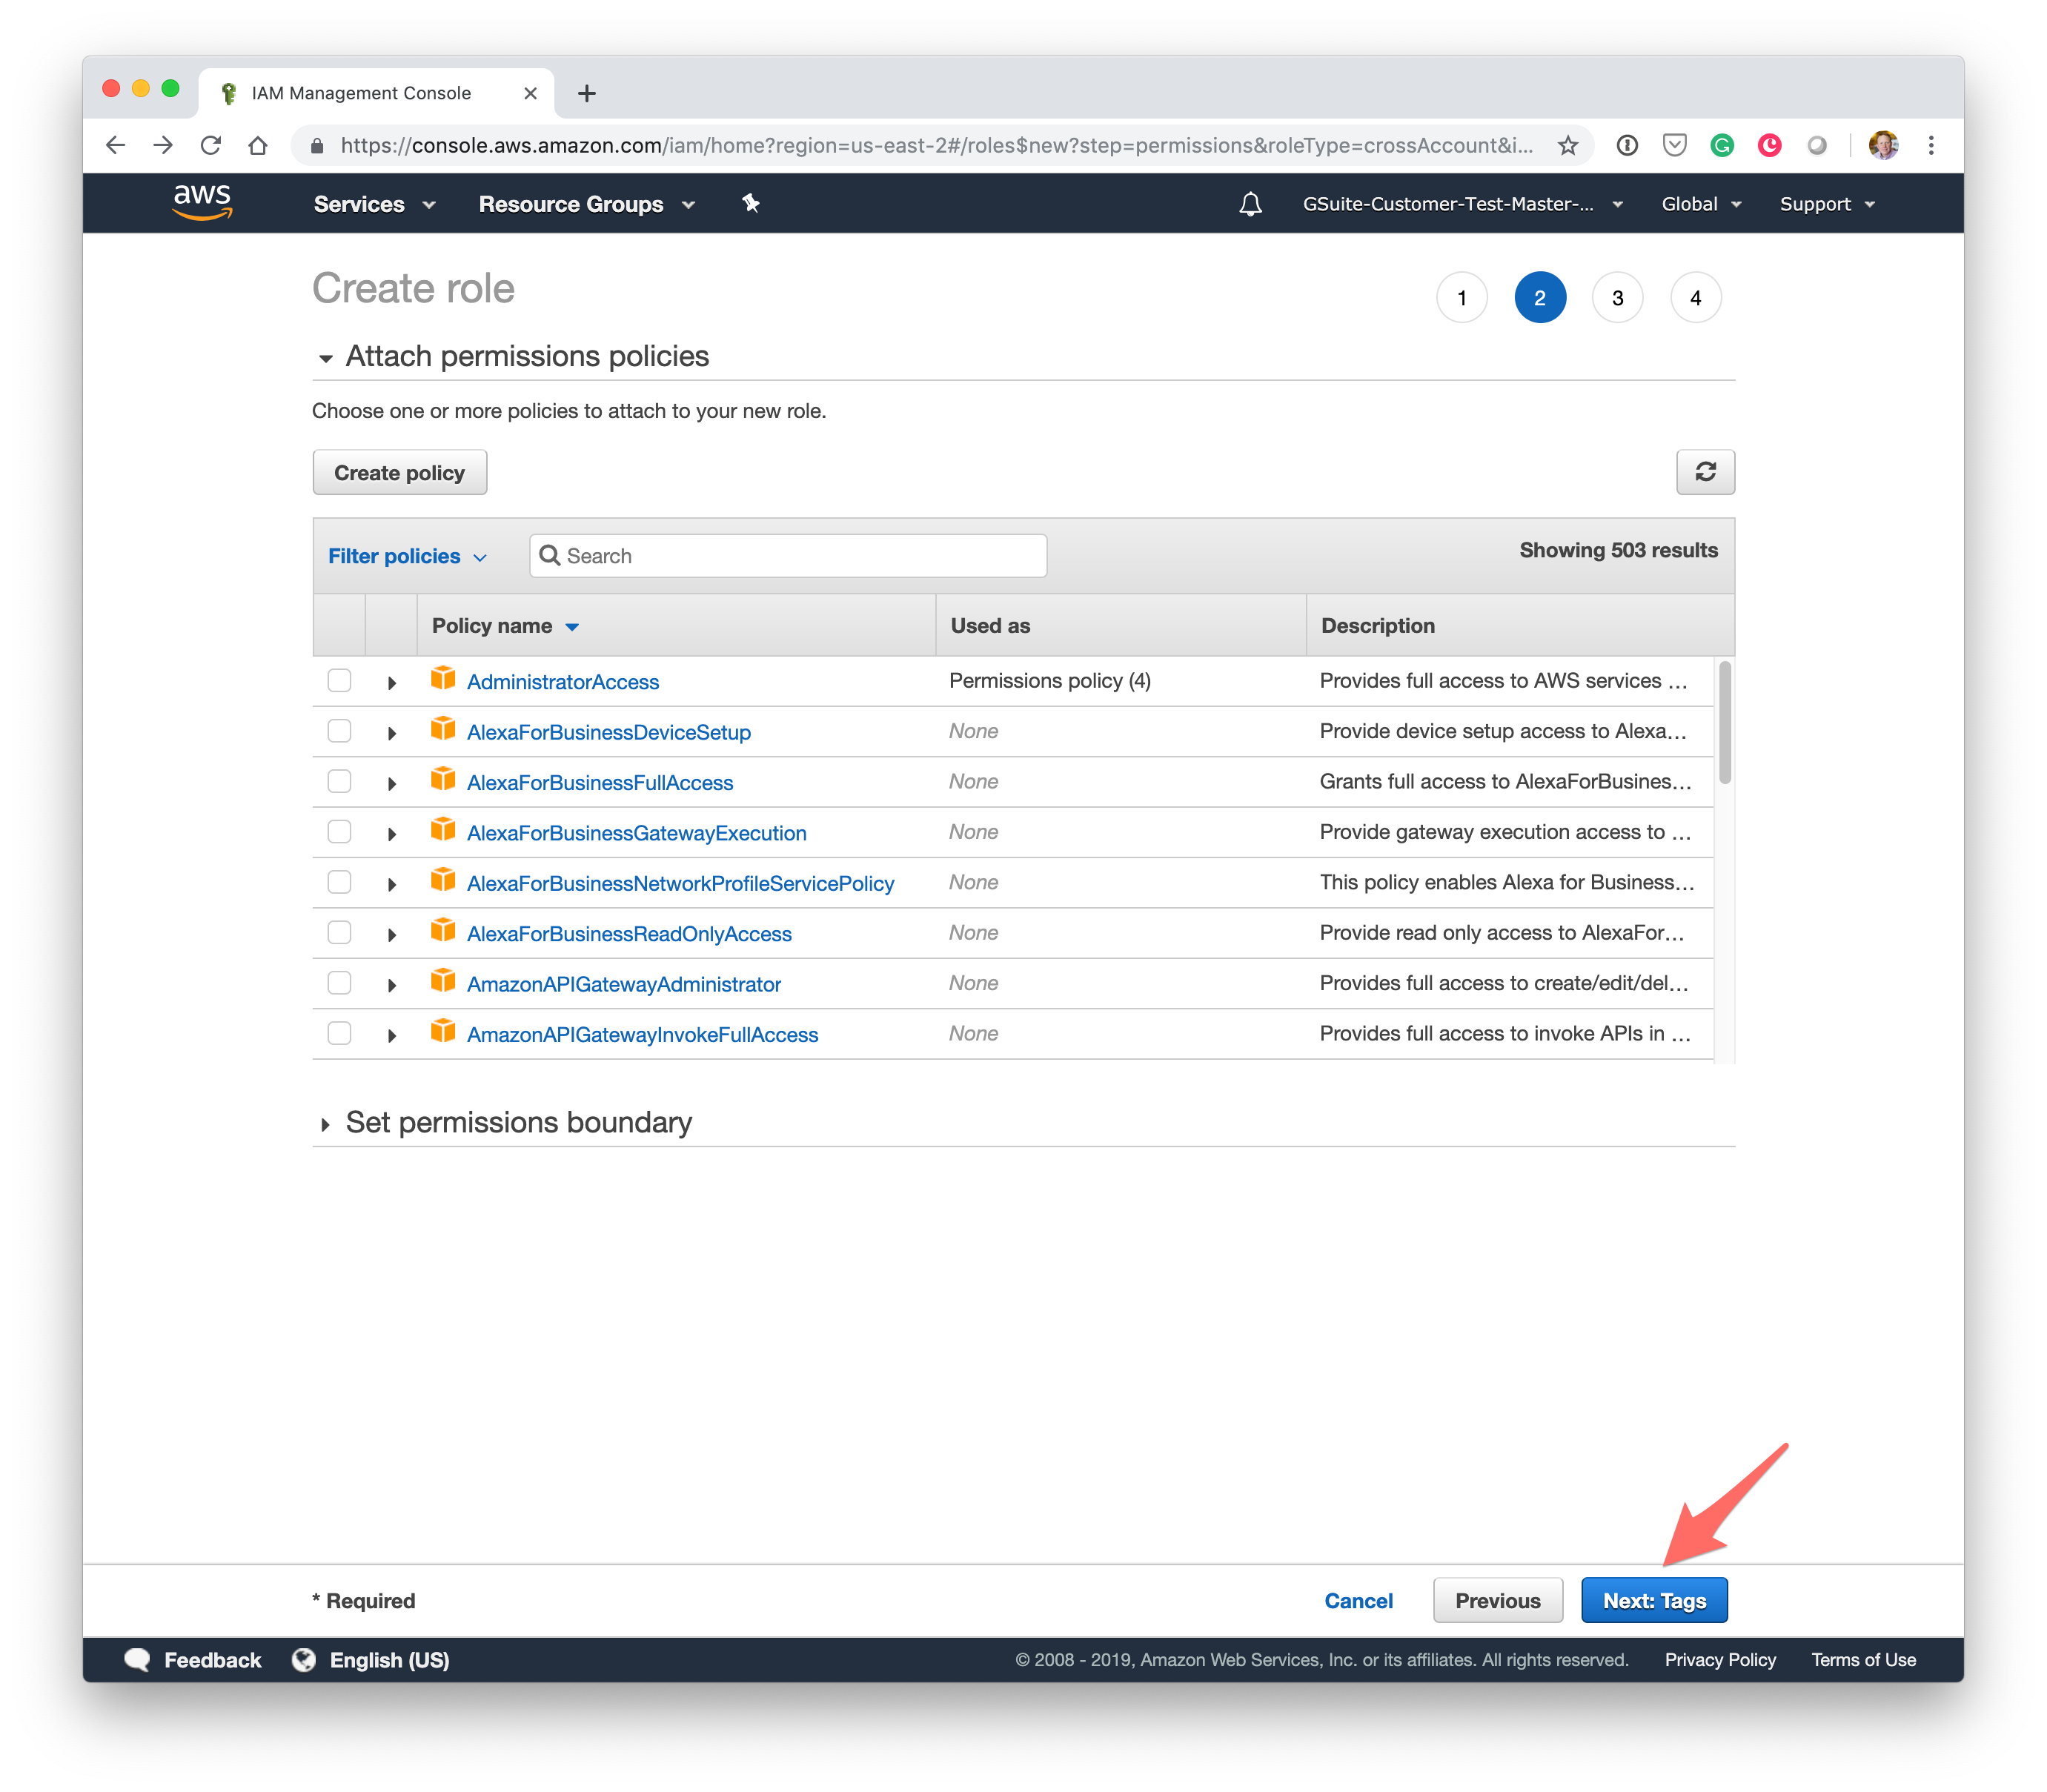This screenshot has width=2047, height=1792.
Task: Click the lock icon in address bar
Action: tap(317, 146)
